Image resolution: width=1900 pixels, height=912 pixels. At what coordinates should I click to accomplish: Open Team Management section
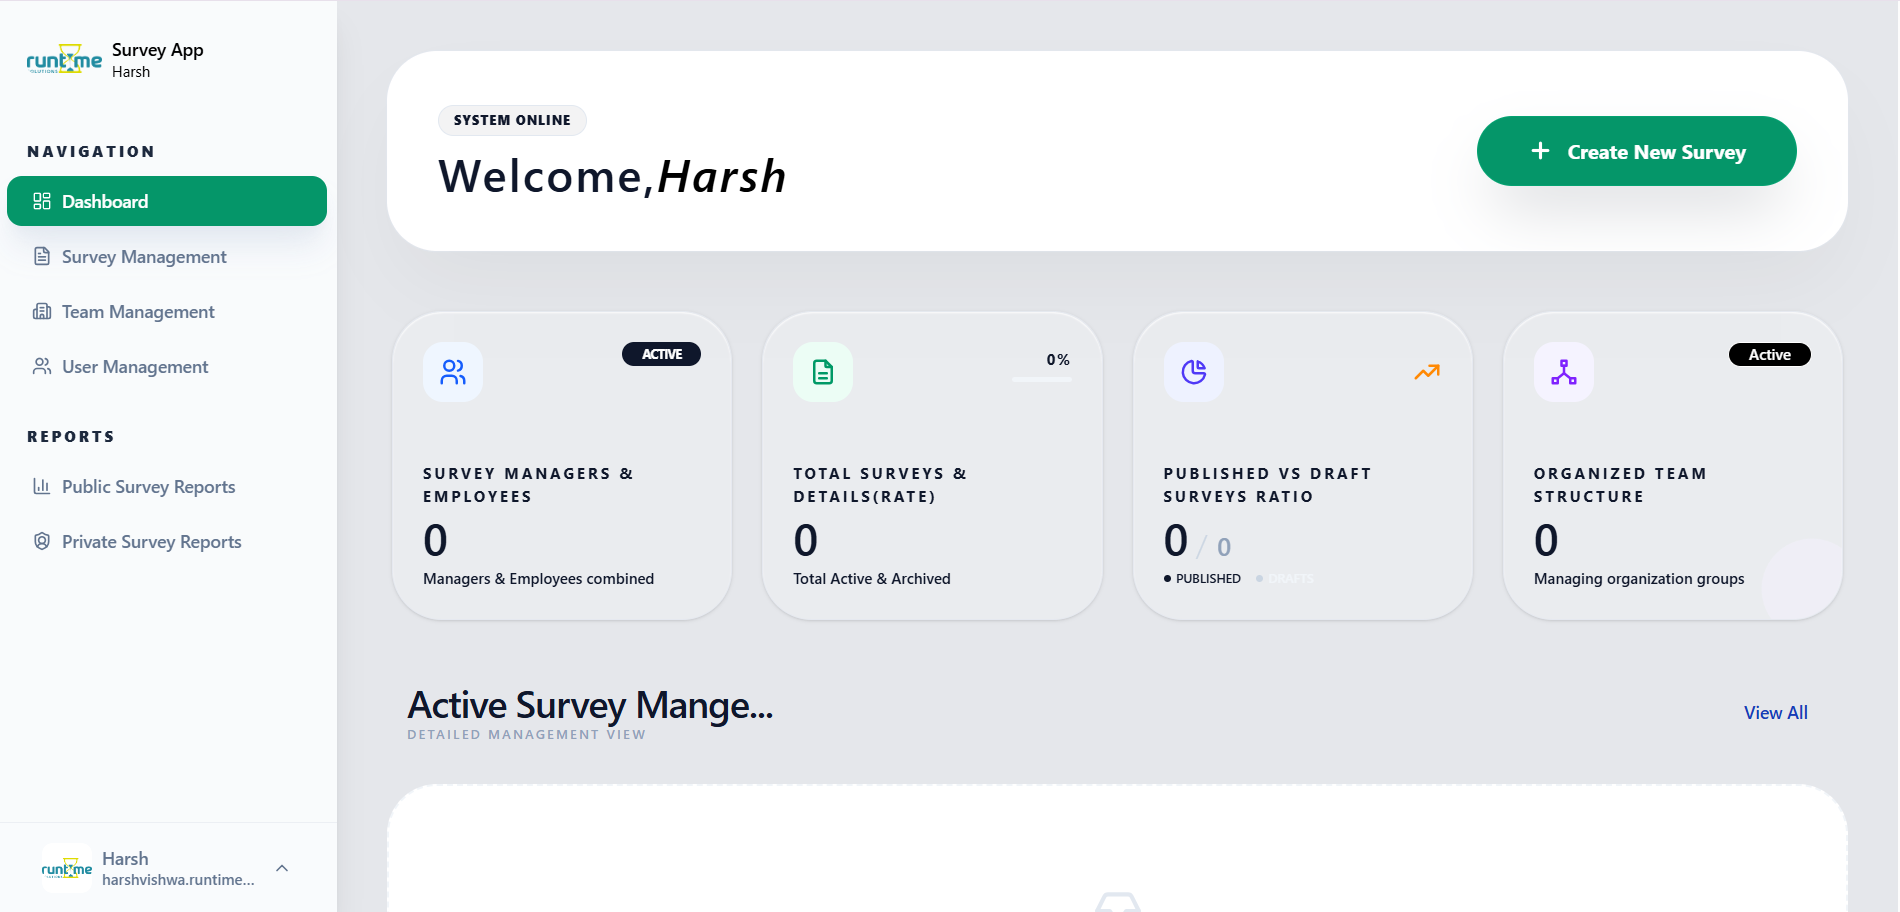point(138,312)
